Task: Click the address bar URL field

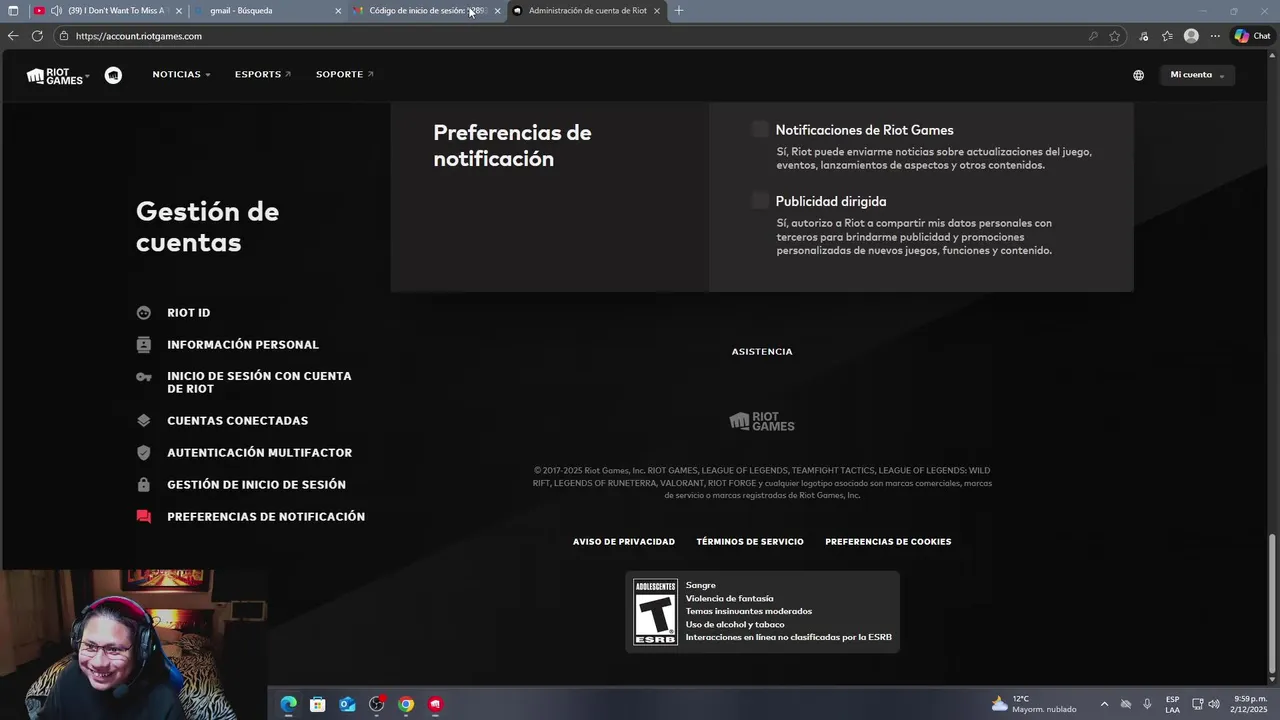Action: [570, 36]
